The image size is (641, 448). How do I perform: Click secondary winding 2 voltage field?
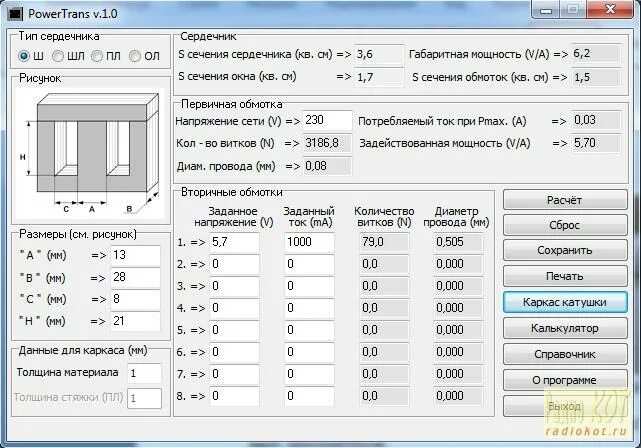(235, 264)
